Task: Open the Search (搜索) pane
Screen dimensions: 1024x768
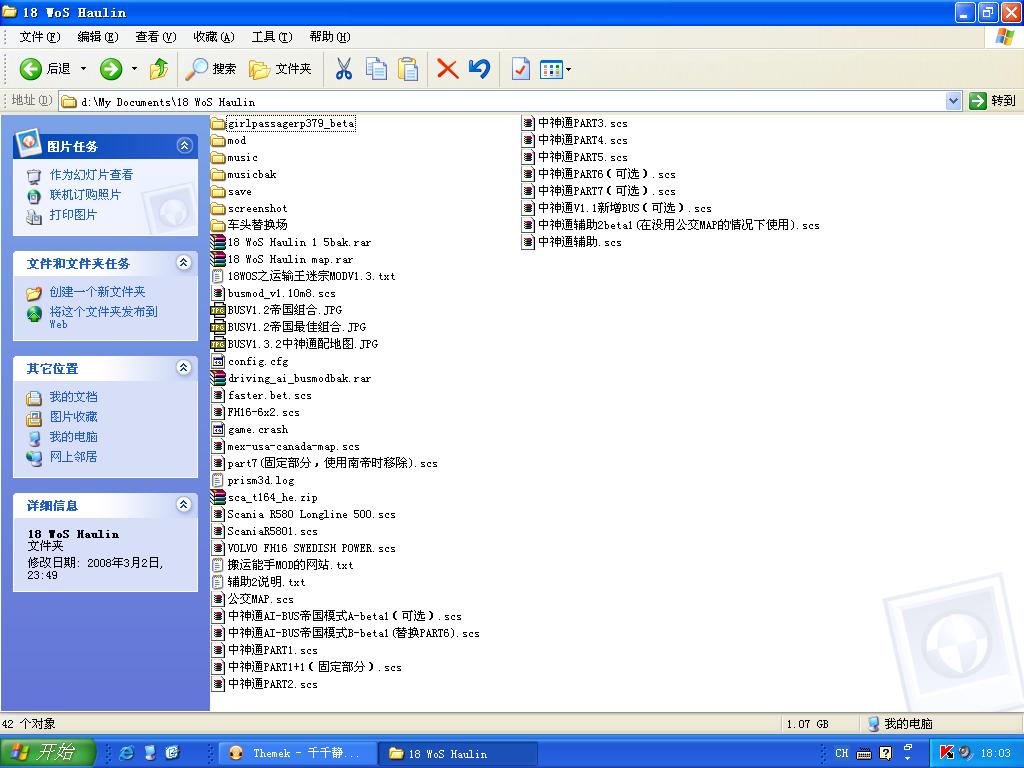Action: pyautogui.click(x=211, y=69)
